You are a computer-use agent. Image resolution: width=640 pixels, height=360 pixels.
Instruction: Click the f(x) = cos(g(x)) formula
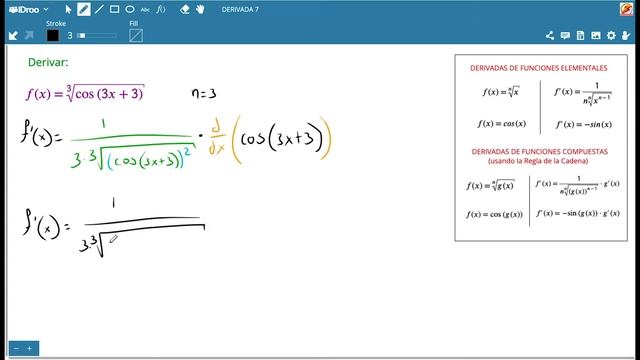pyautogui.click(x=494, y=214)
